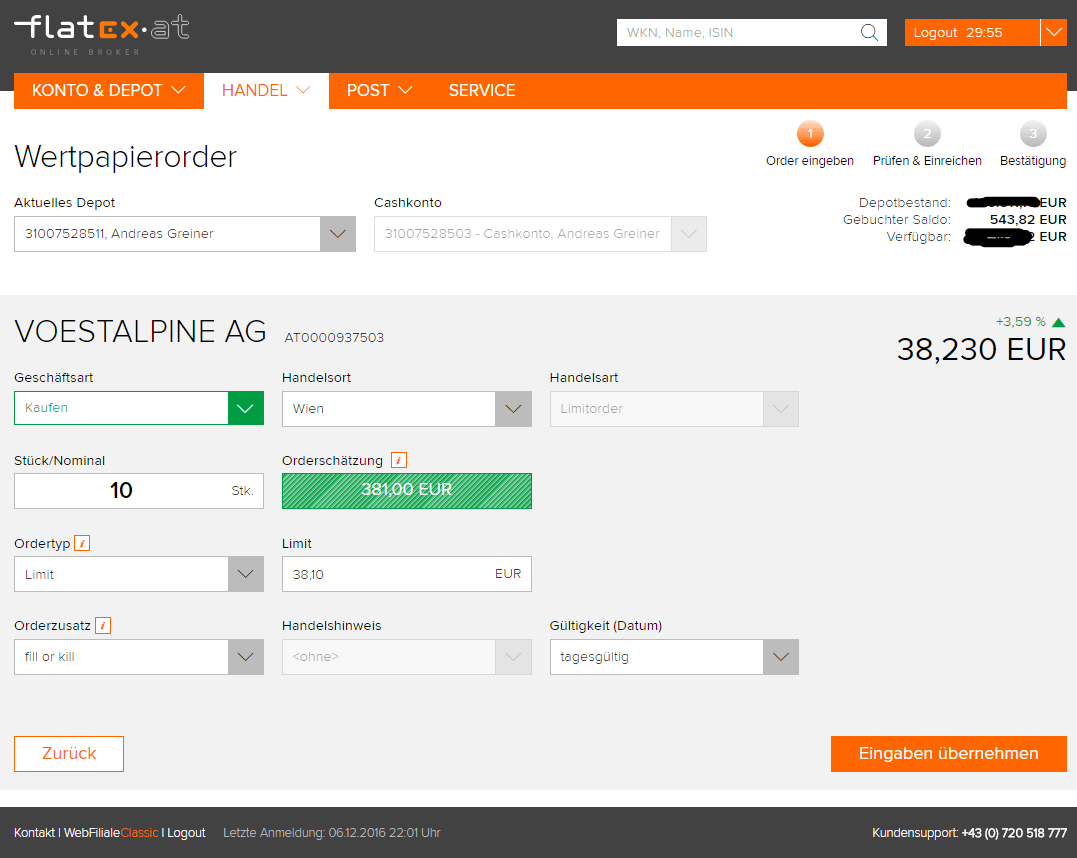Open the HANDEL menu
This screenshot has height=858, width=1077.
(x=266, y=91)
